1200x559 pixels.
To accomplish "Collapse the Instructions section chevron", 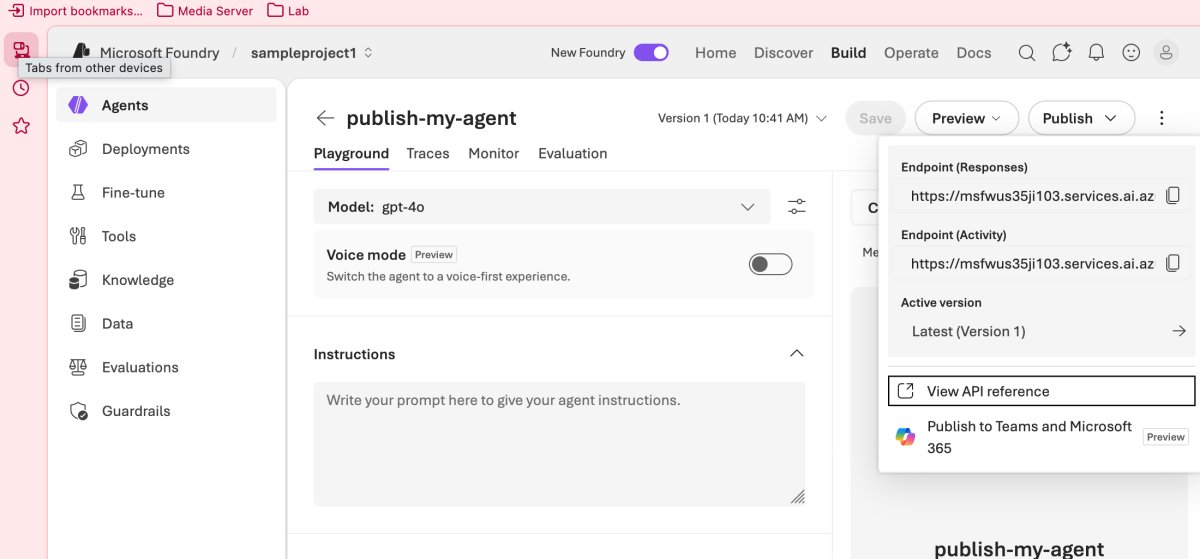I will 796,354.
